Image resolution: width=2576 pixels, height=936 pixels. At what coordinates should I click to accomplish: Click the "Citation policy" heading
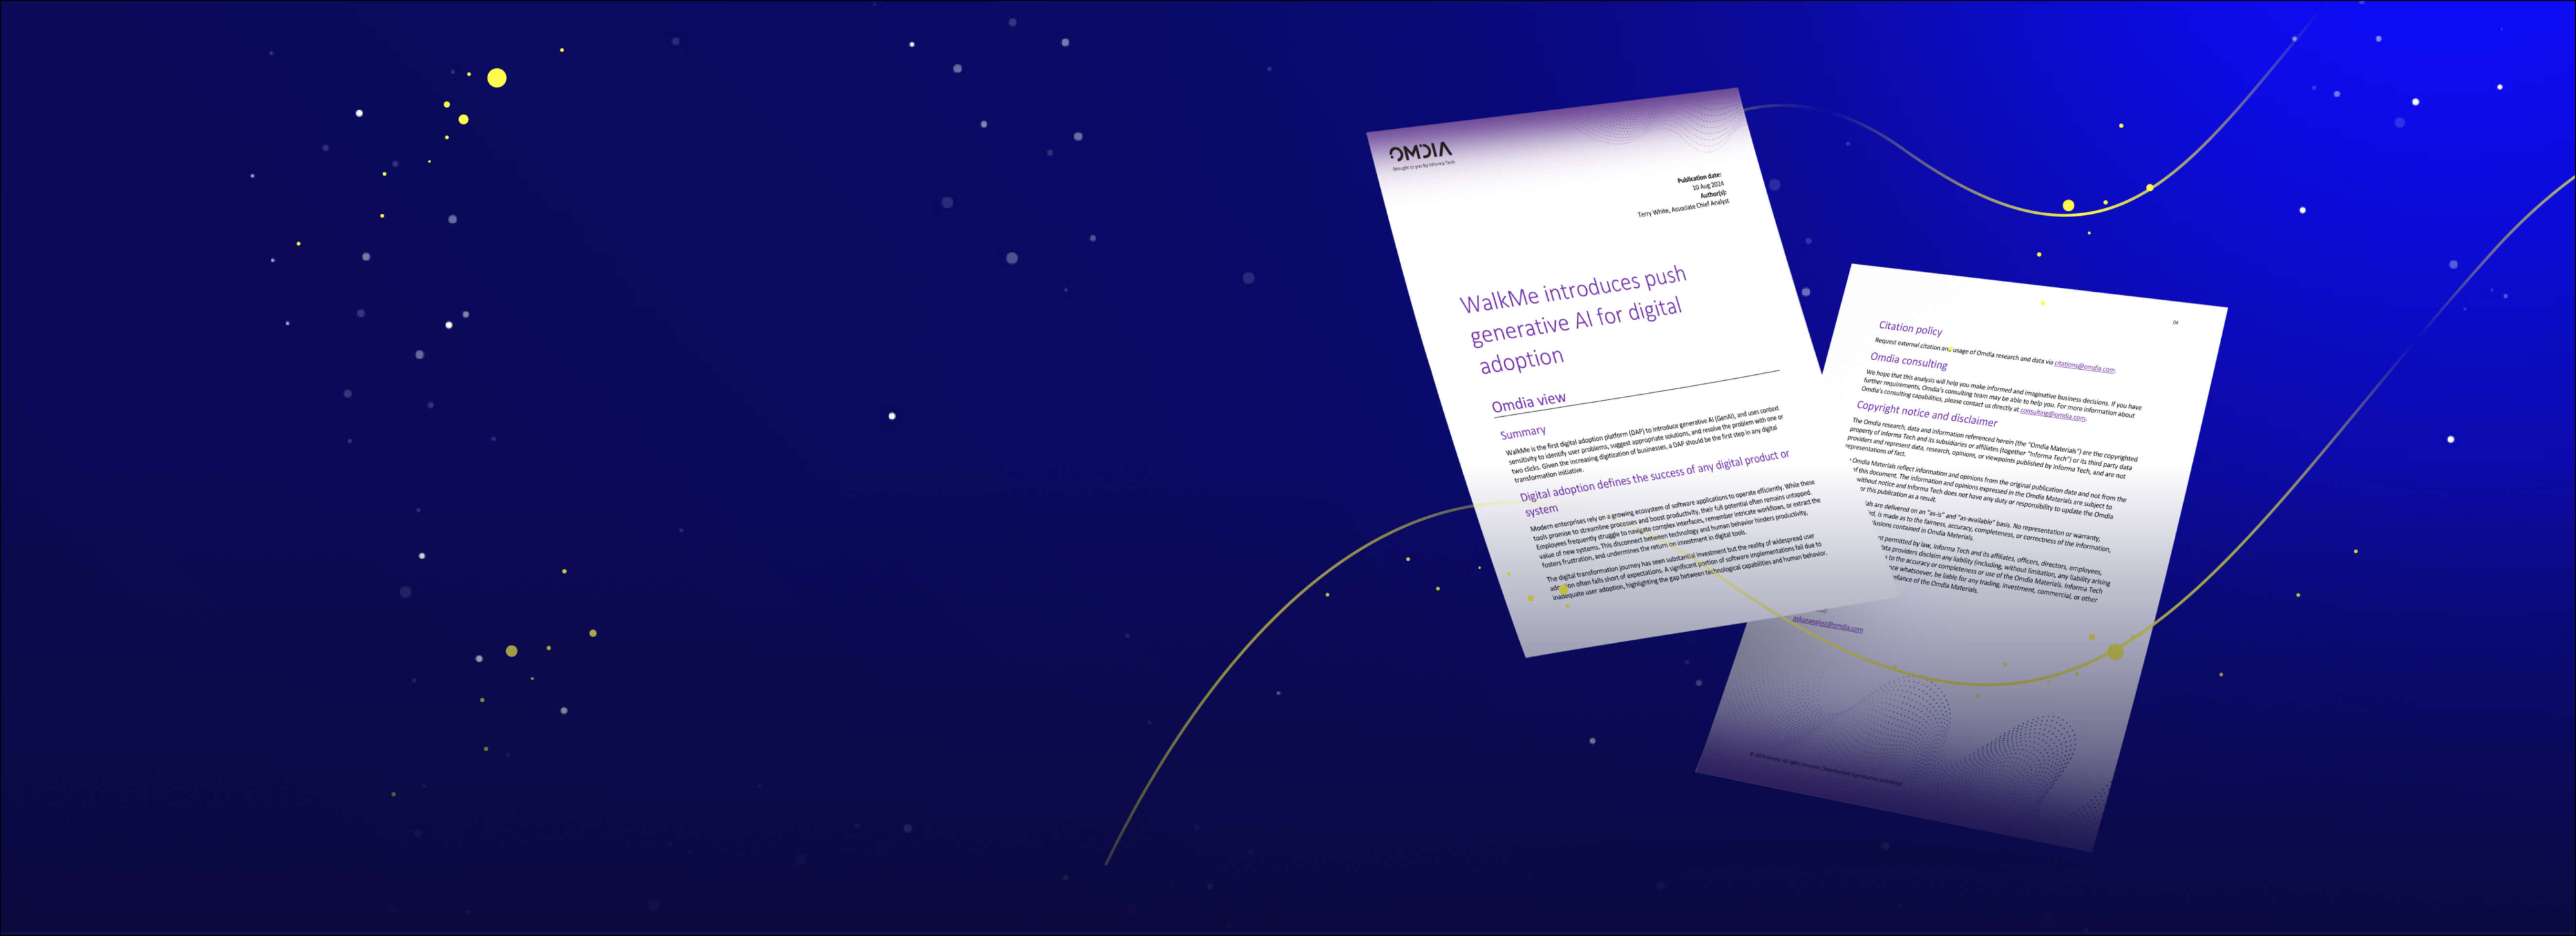click(1910, 328)
